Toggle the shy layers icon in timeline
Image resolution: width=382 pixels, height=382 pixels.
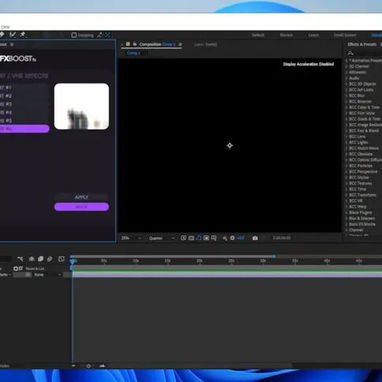coord(32,259)
